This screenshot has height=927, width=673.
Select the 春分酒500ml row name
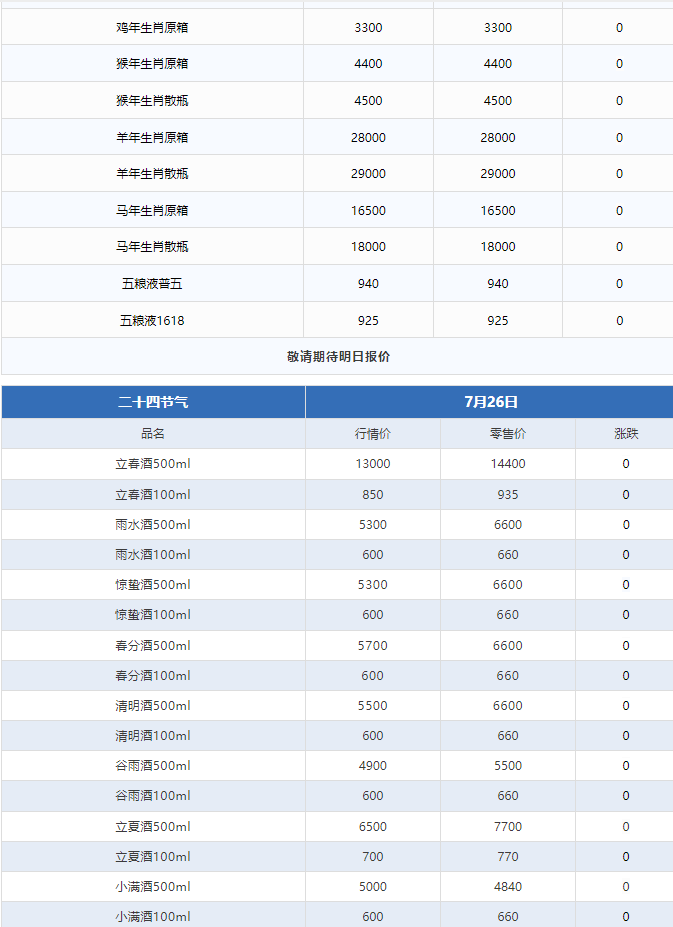(x=153, y=646)
